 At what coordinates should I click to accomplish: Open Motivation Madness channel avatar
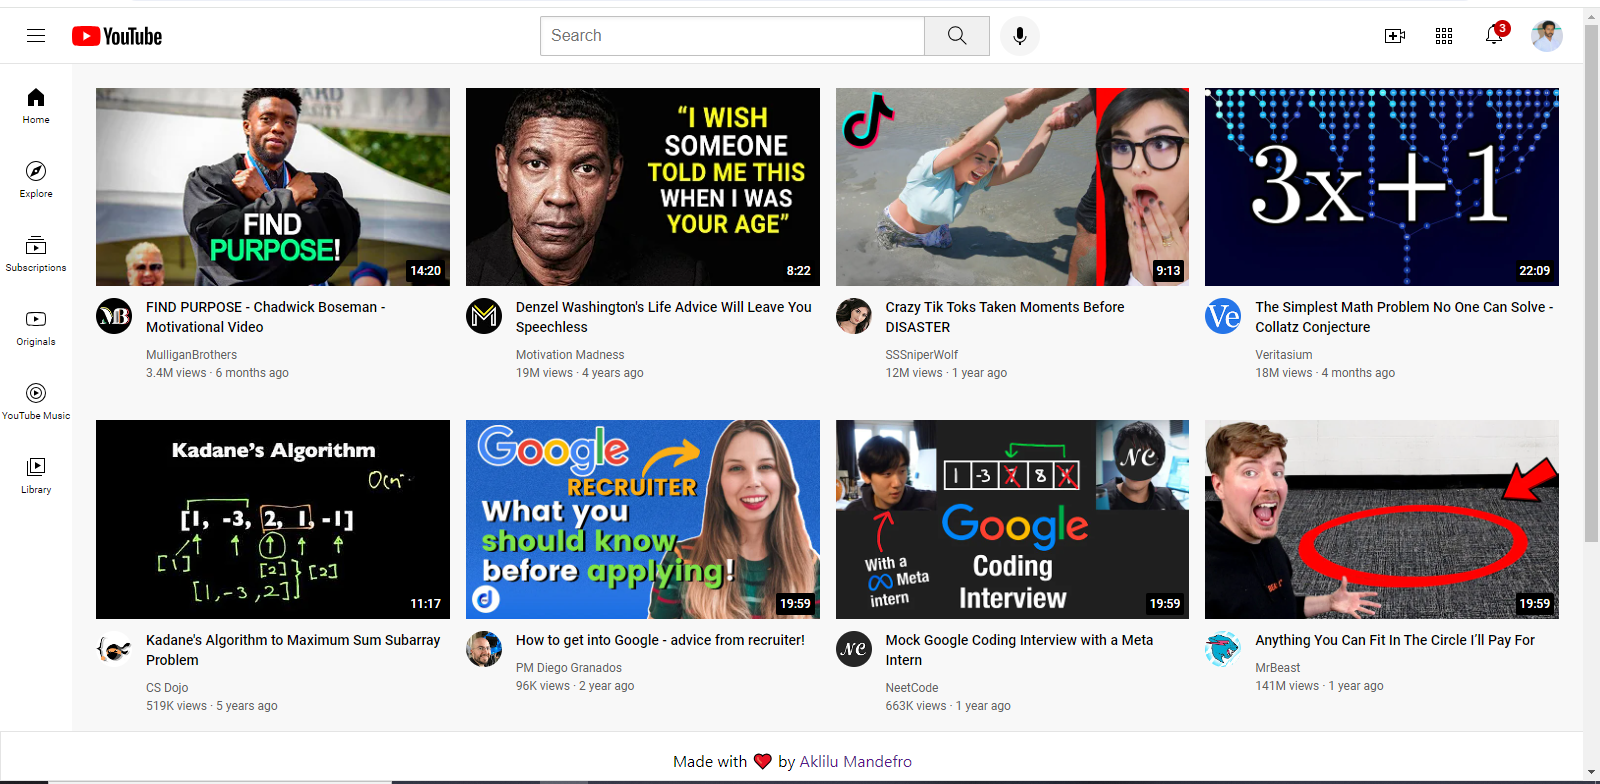484,316
